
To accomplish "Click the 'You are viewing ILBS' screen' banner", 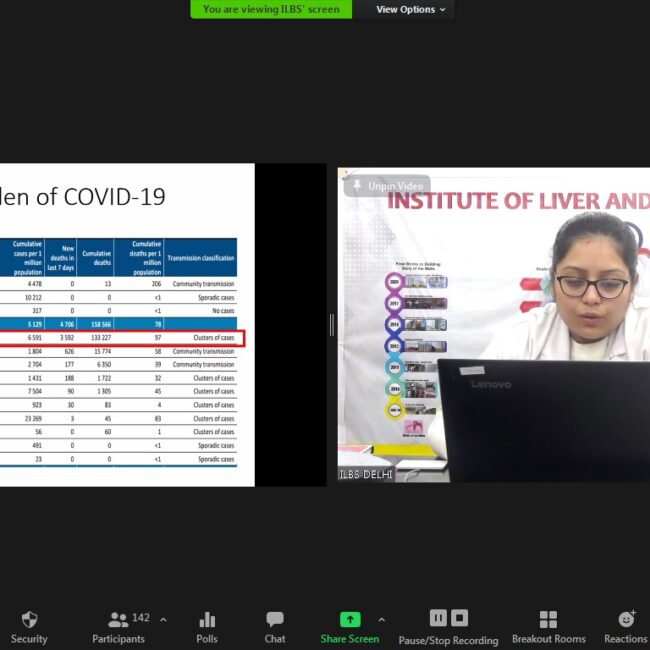I will pyautogui.click(x=271, y=9).
